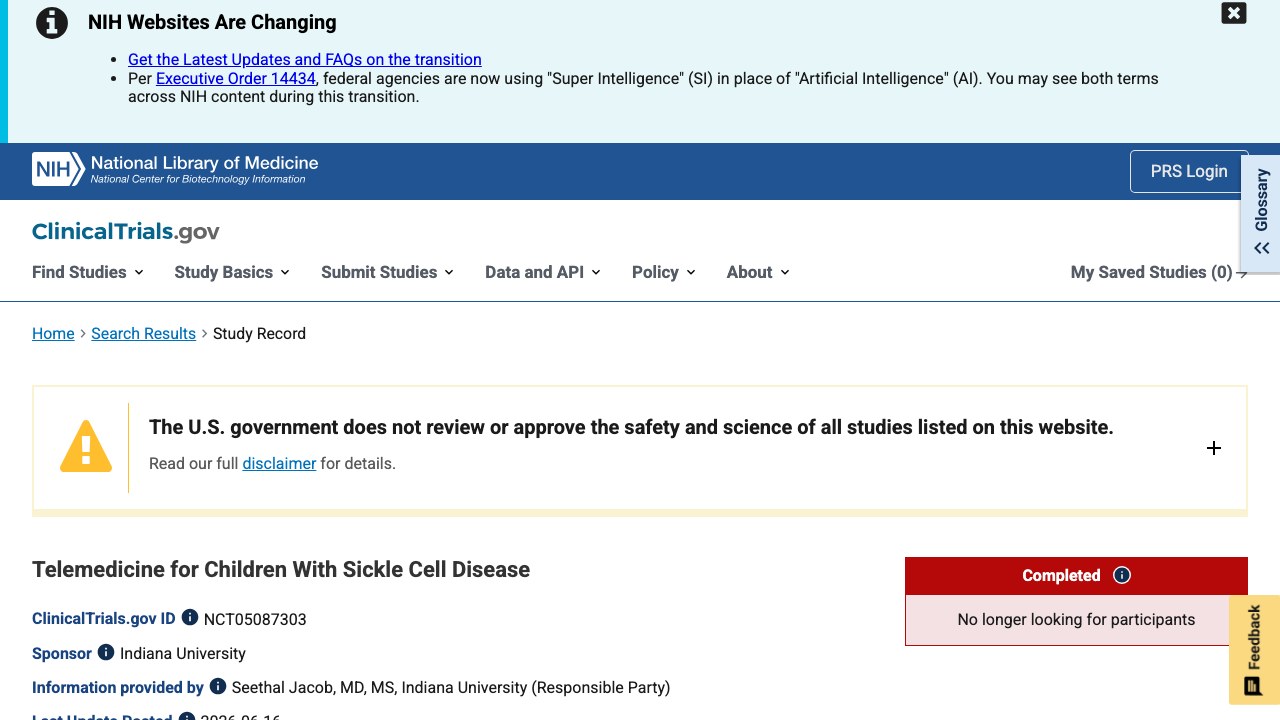Click info icon next to Information provided by

tap(218, 686)
